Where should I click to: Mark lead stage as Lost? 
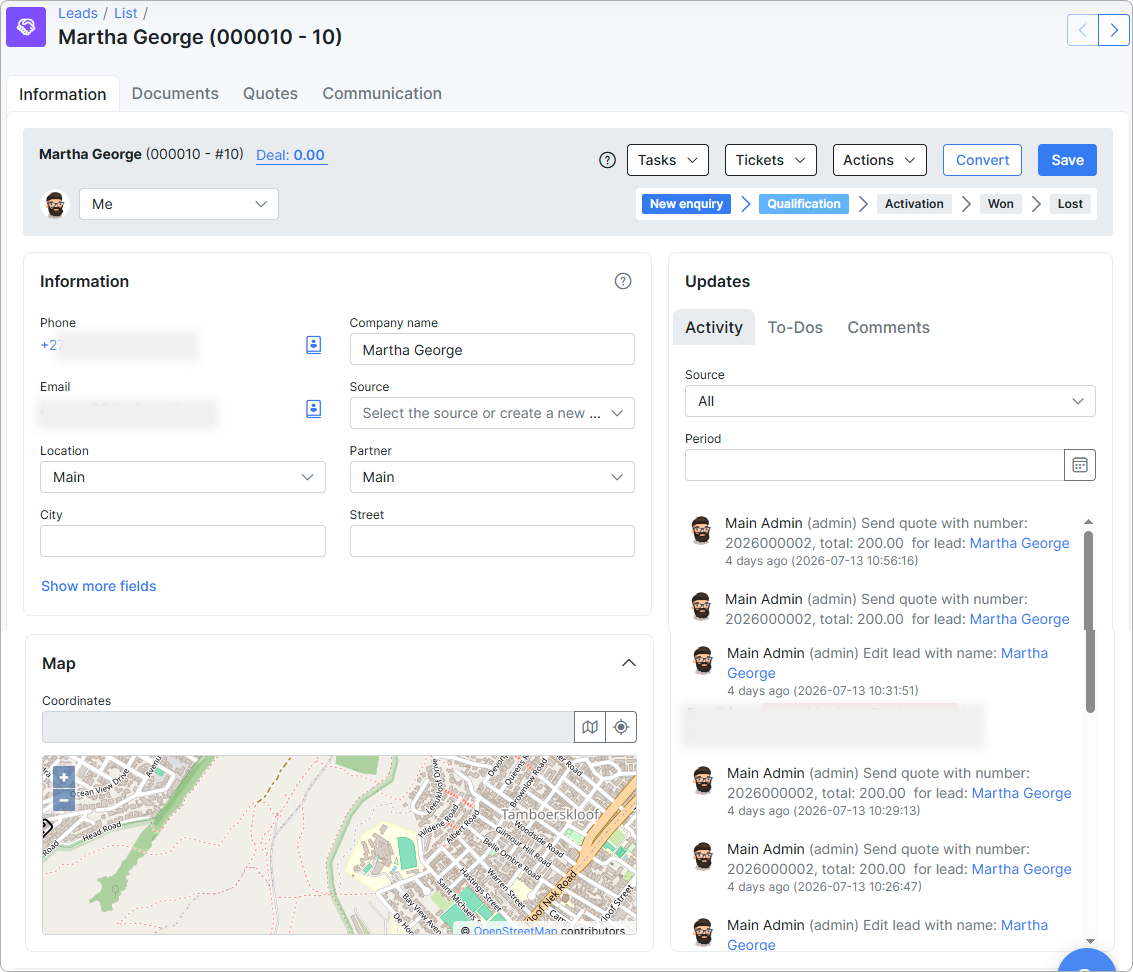[1069, 204]
